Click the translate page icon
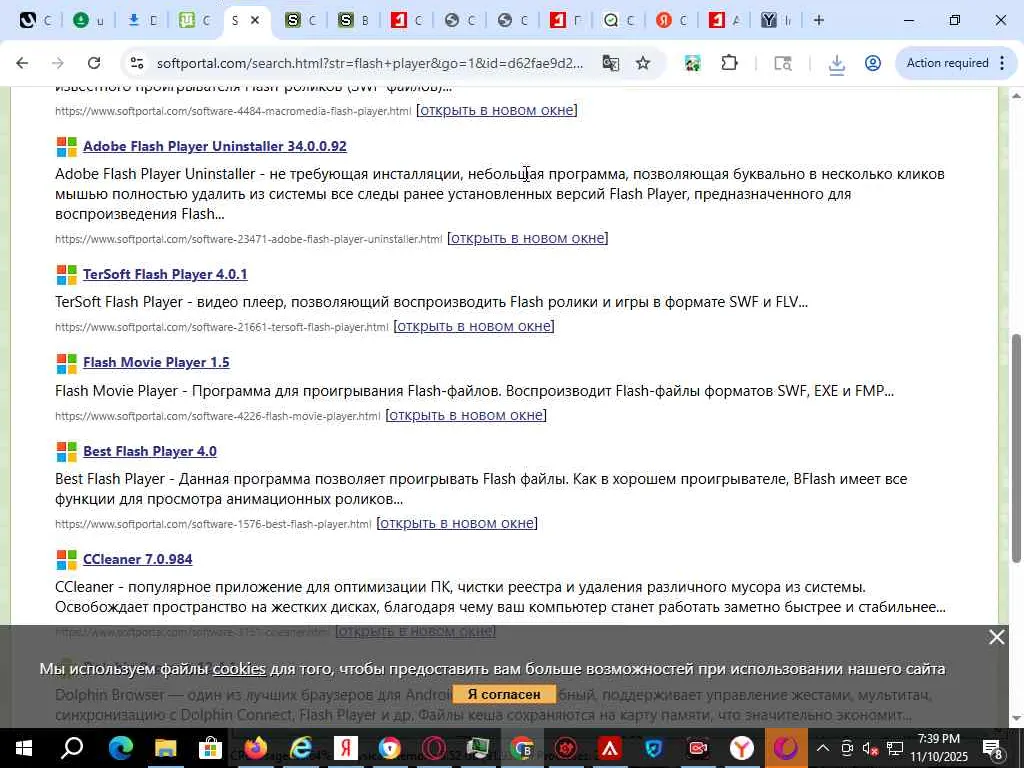Viewport: 1024px width, 768px height. [611, 63]
